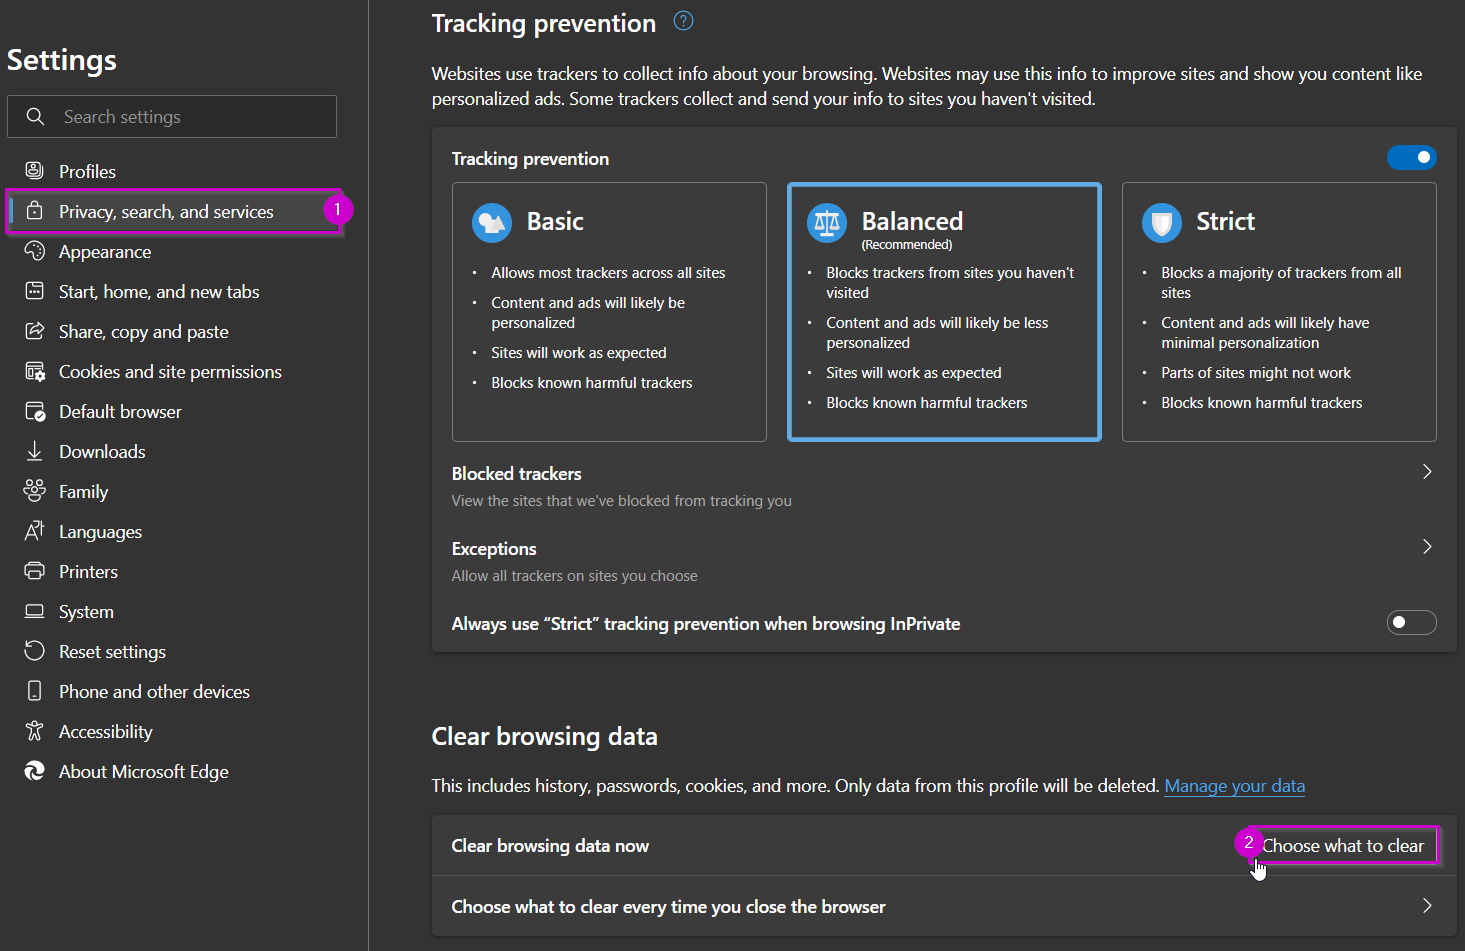Viewport: 1465px width, 951px height.
Task: Click the Printers icon in sidebar
Action: click(35, 571)
